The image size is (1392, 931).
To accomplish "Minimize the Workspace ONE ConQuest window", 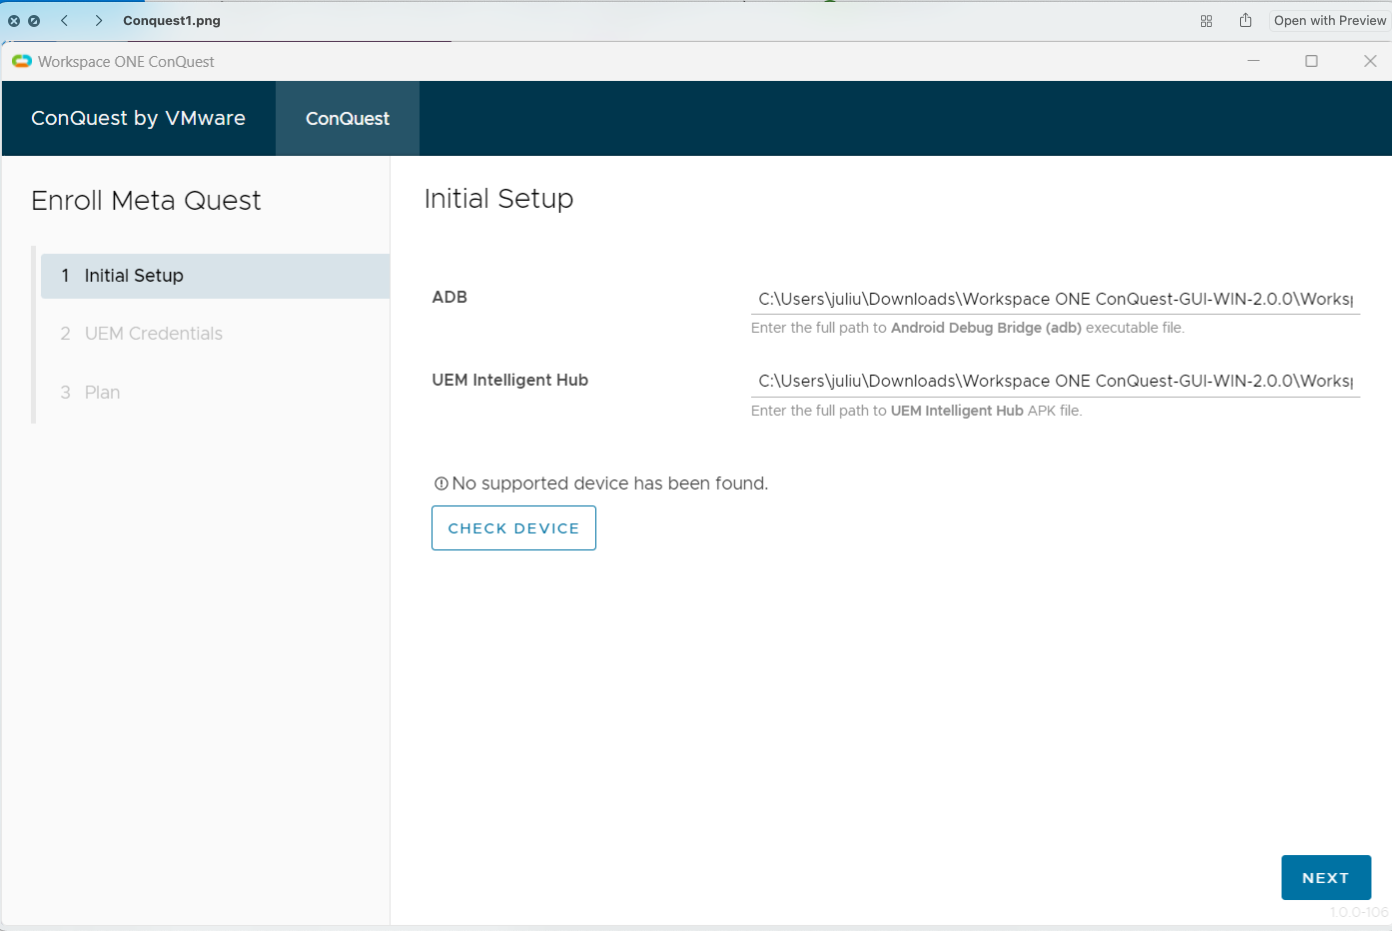I will tap(1253, 61).
